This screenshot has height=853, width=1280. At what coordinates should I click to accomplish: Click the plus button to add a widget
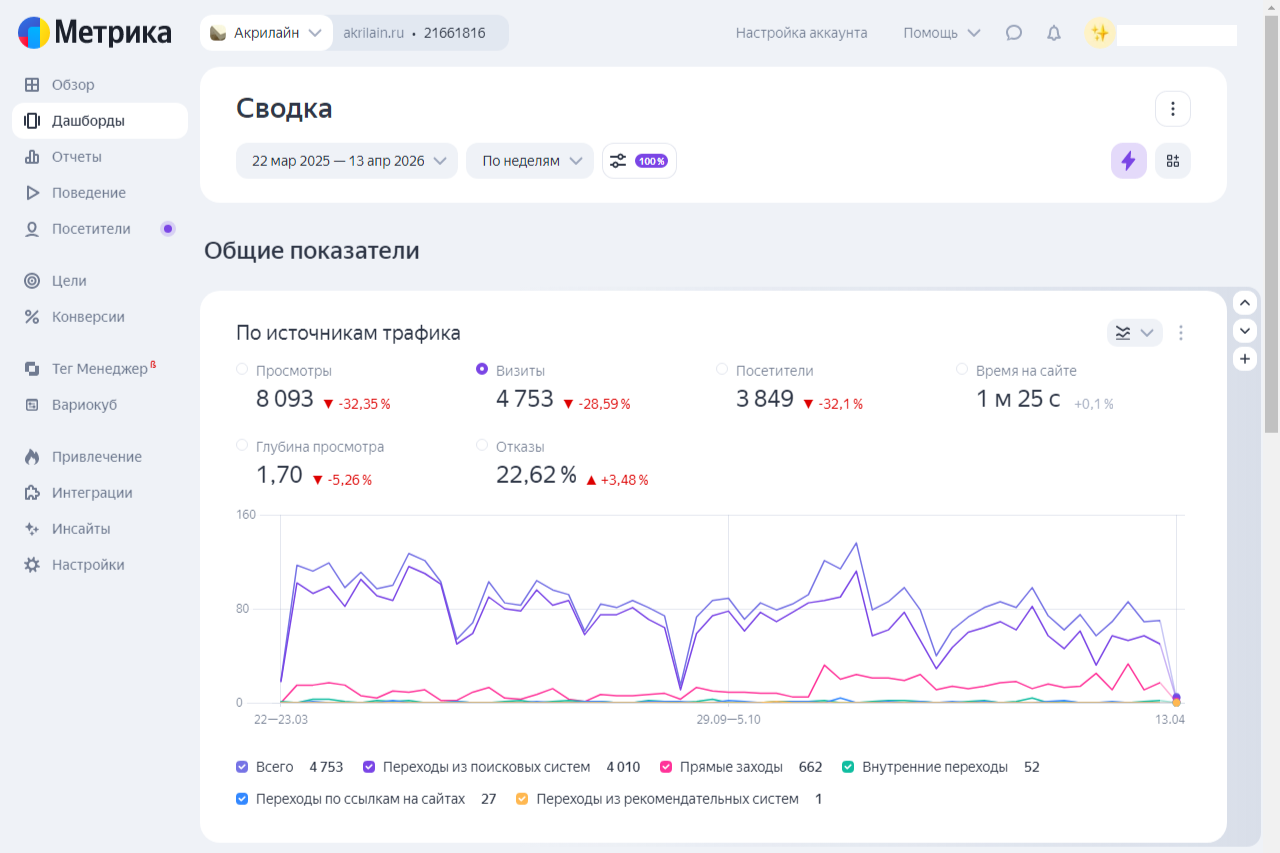[1245, 359]
